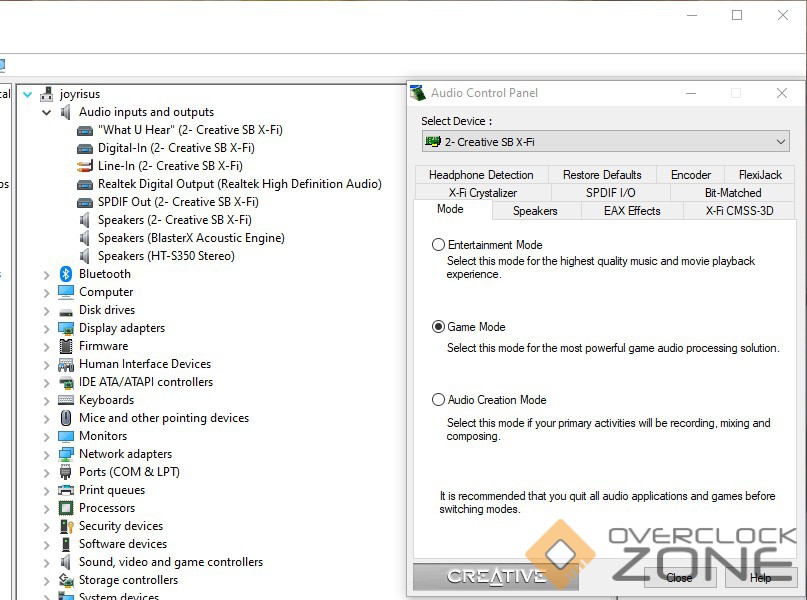Click the Display adapters icon
The width and height of the screenshot is (807, 600).
(x=66, y=328)
